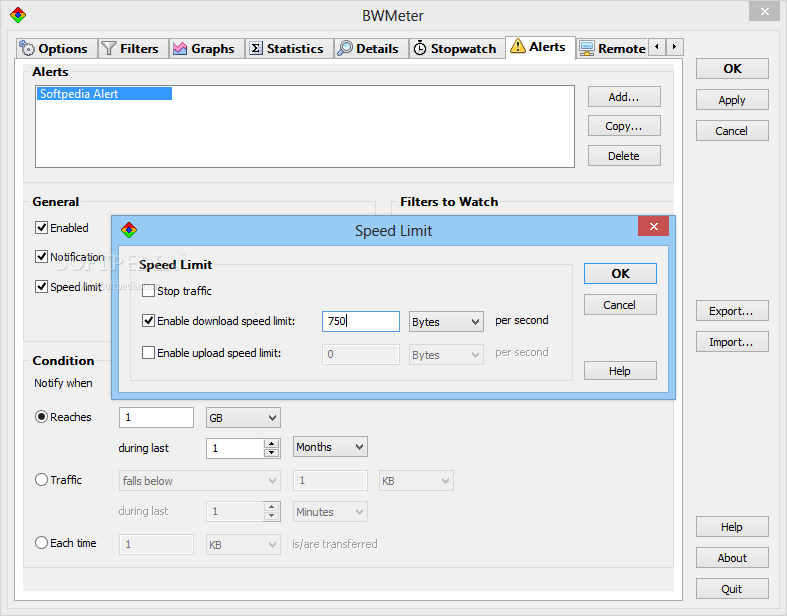Click the BWMeter app icon in title bar

18,15
